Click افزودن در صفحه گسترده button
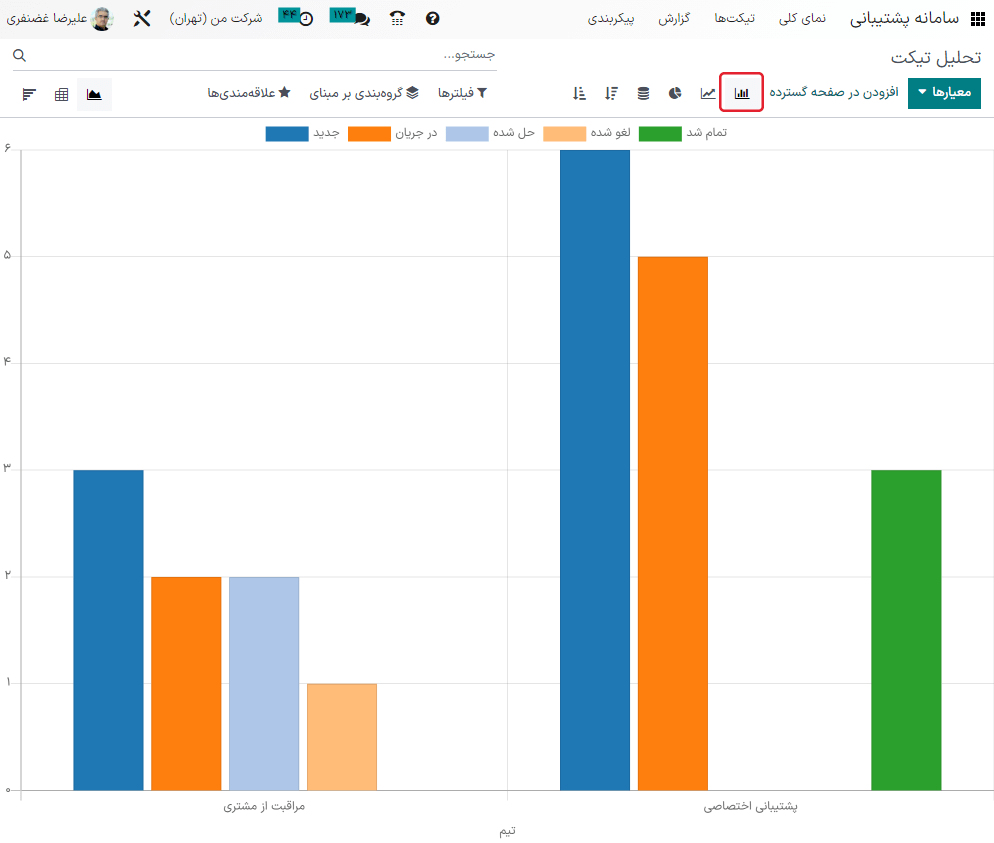Screen dimensions: 994x843 [x=833, y=93]
